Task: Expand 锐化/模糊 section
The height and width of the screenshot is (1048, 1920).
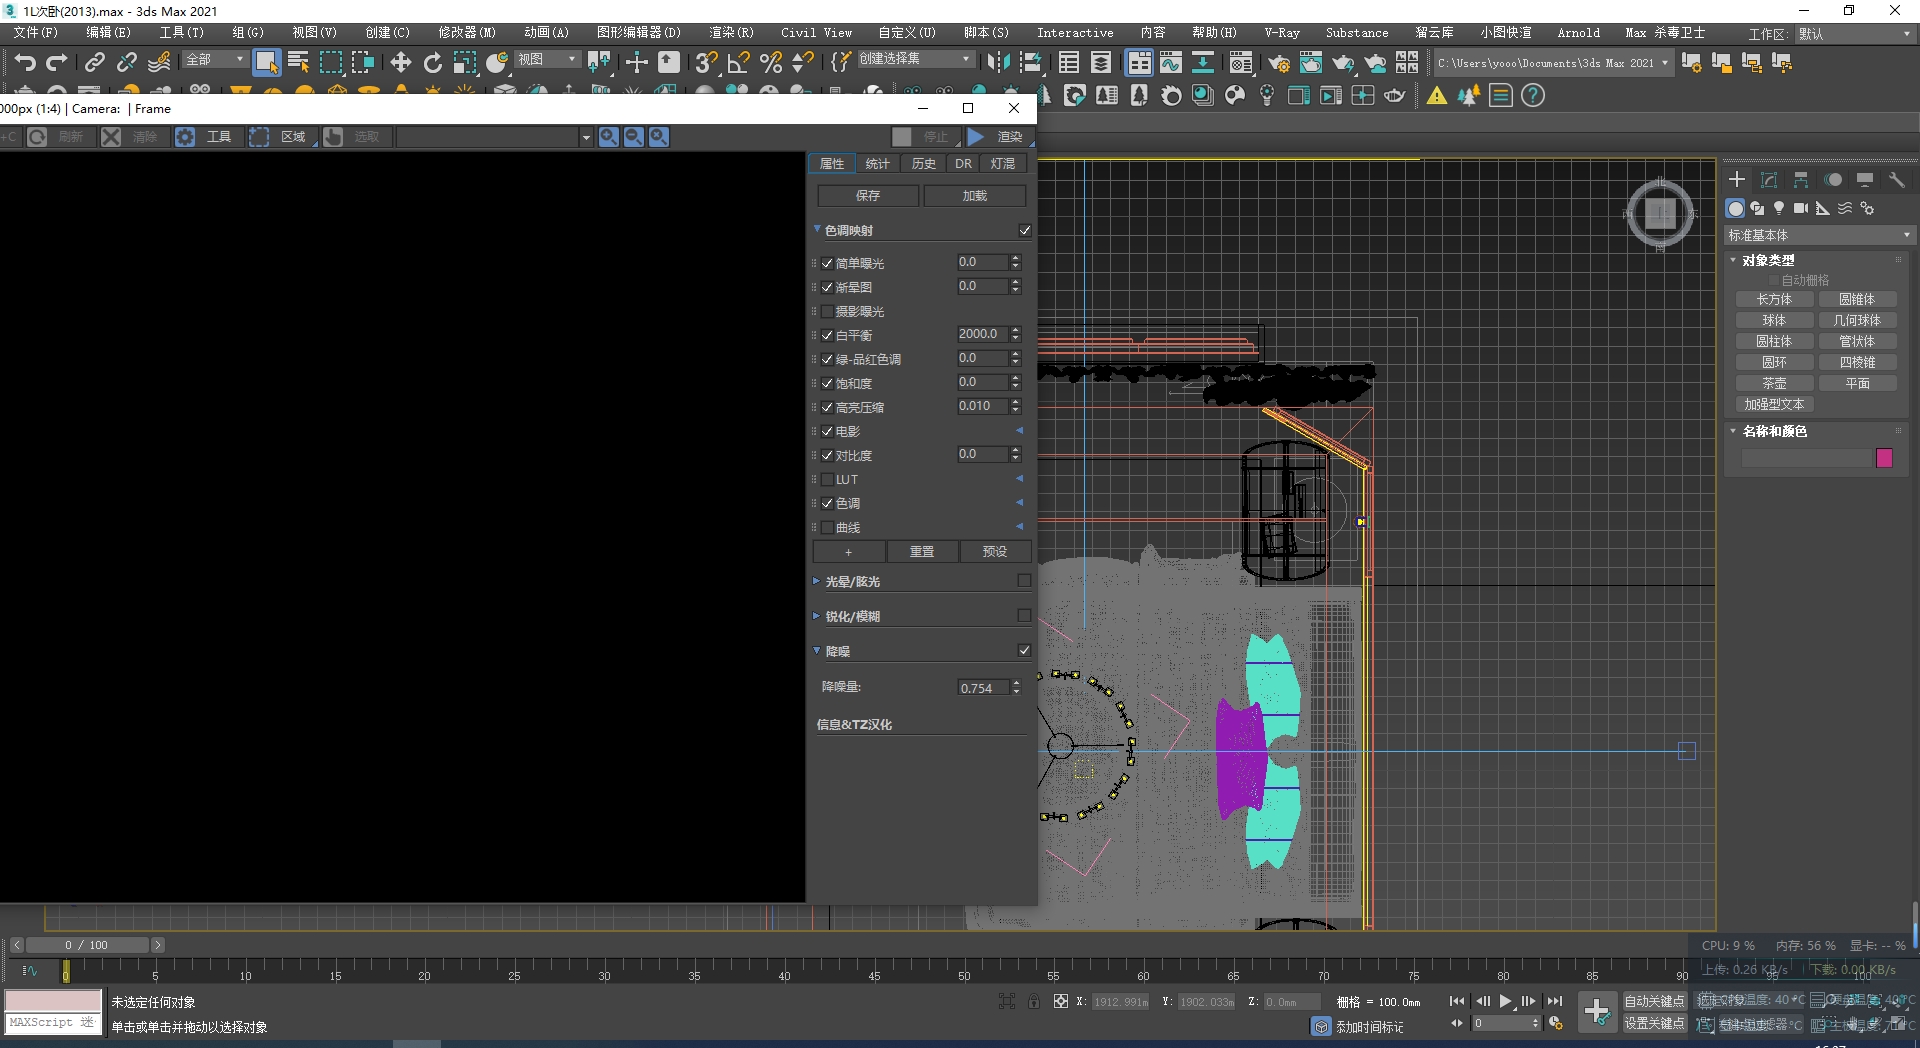Action: (x=816, y=616)
